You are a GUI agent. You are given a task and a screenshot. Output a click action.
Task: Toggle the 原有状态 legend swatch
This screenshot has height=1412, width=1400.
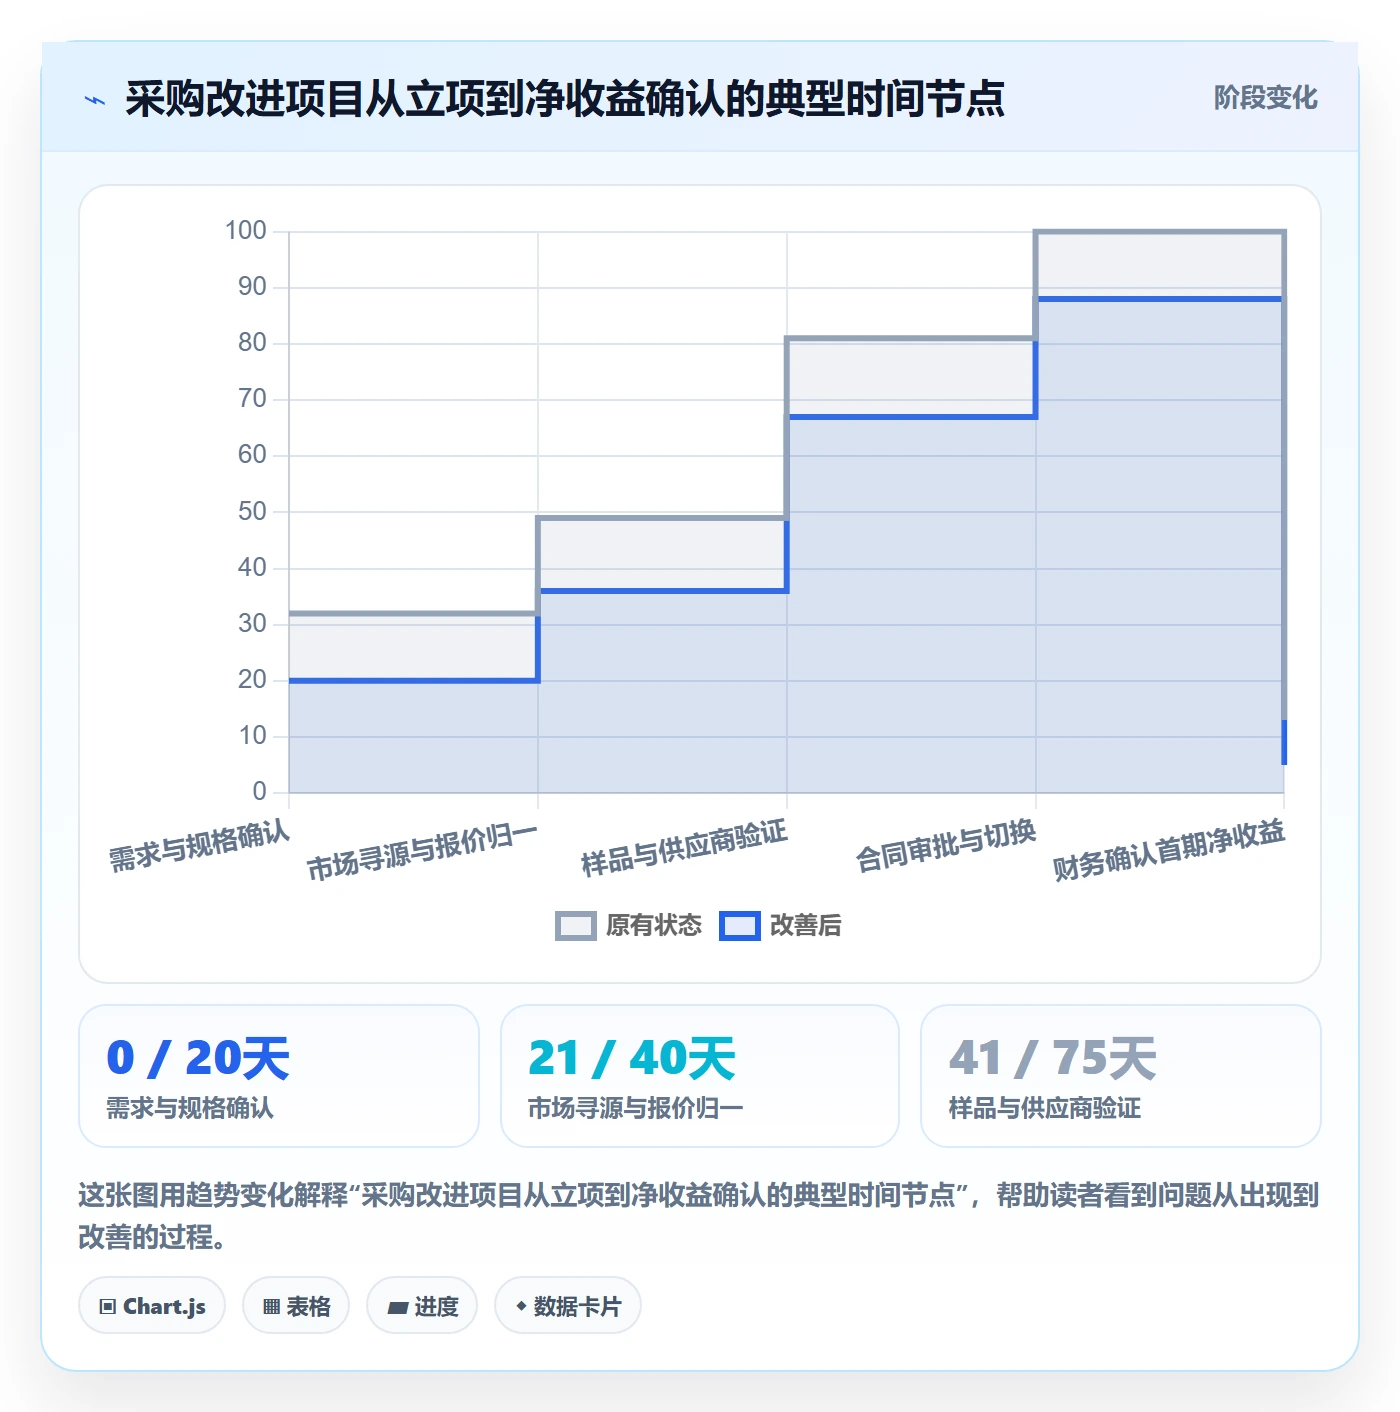(576, 926)
